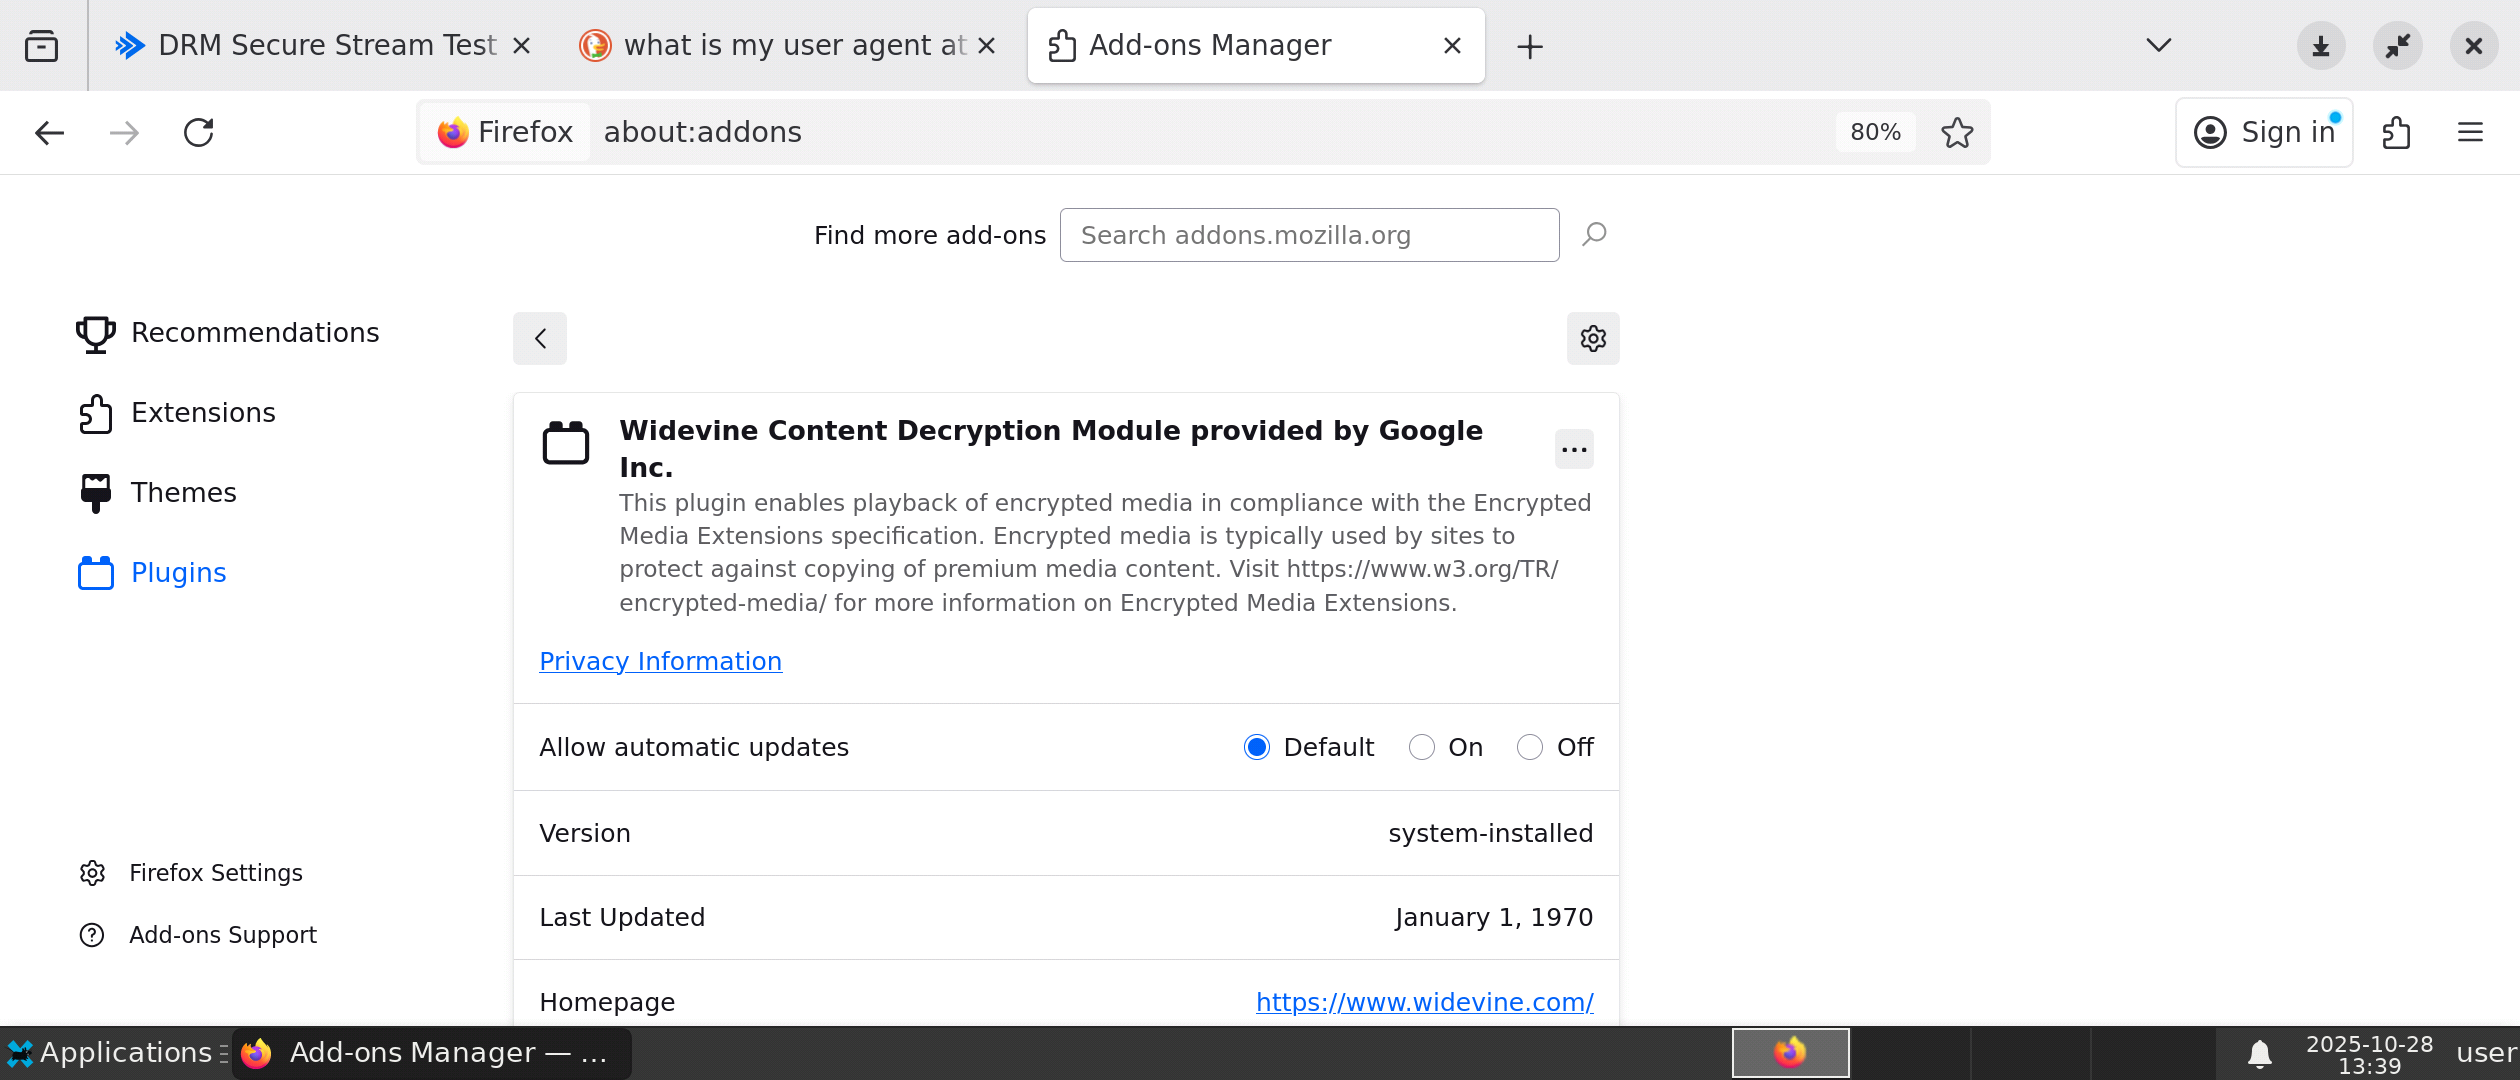
Task: Click the search magnifier icon for add-ons
Action: [x=1594, y=235]
